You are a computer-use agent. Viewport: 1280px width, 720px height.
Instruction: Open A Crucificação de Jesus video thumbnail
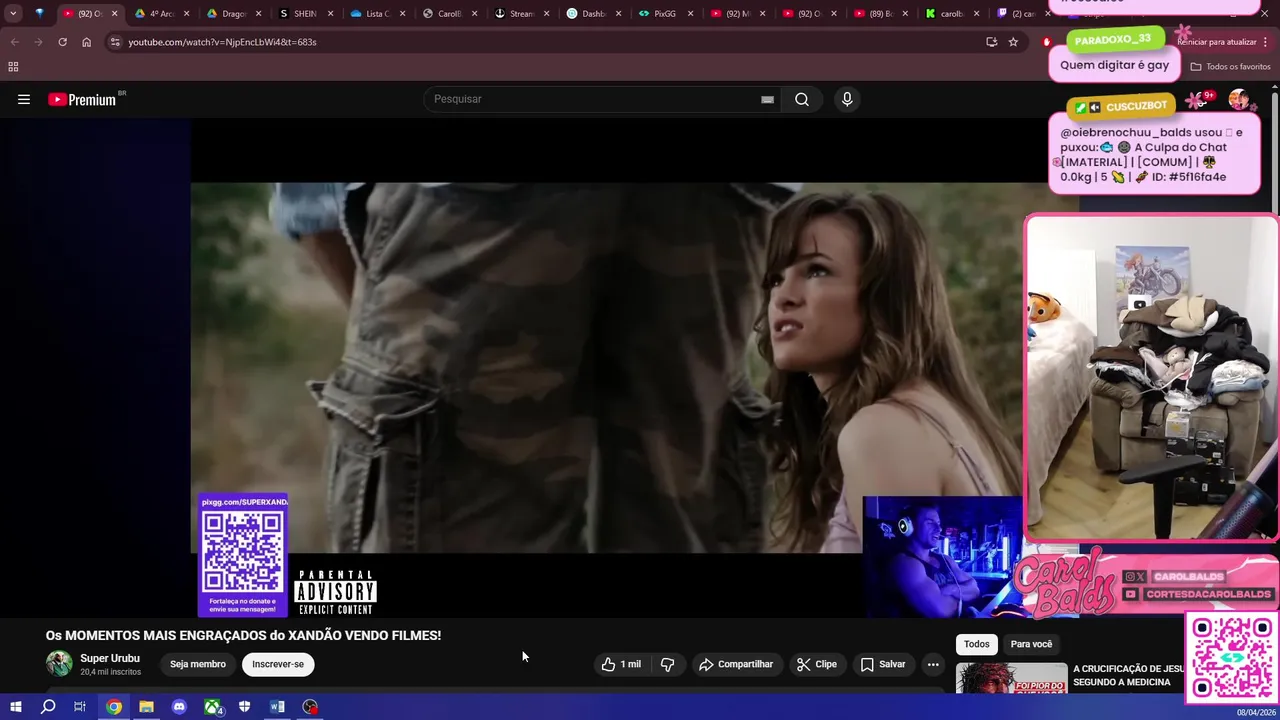tap(1011, 677)
